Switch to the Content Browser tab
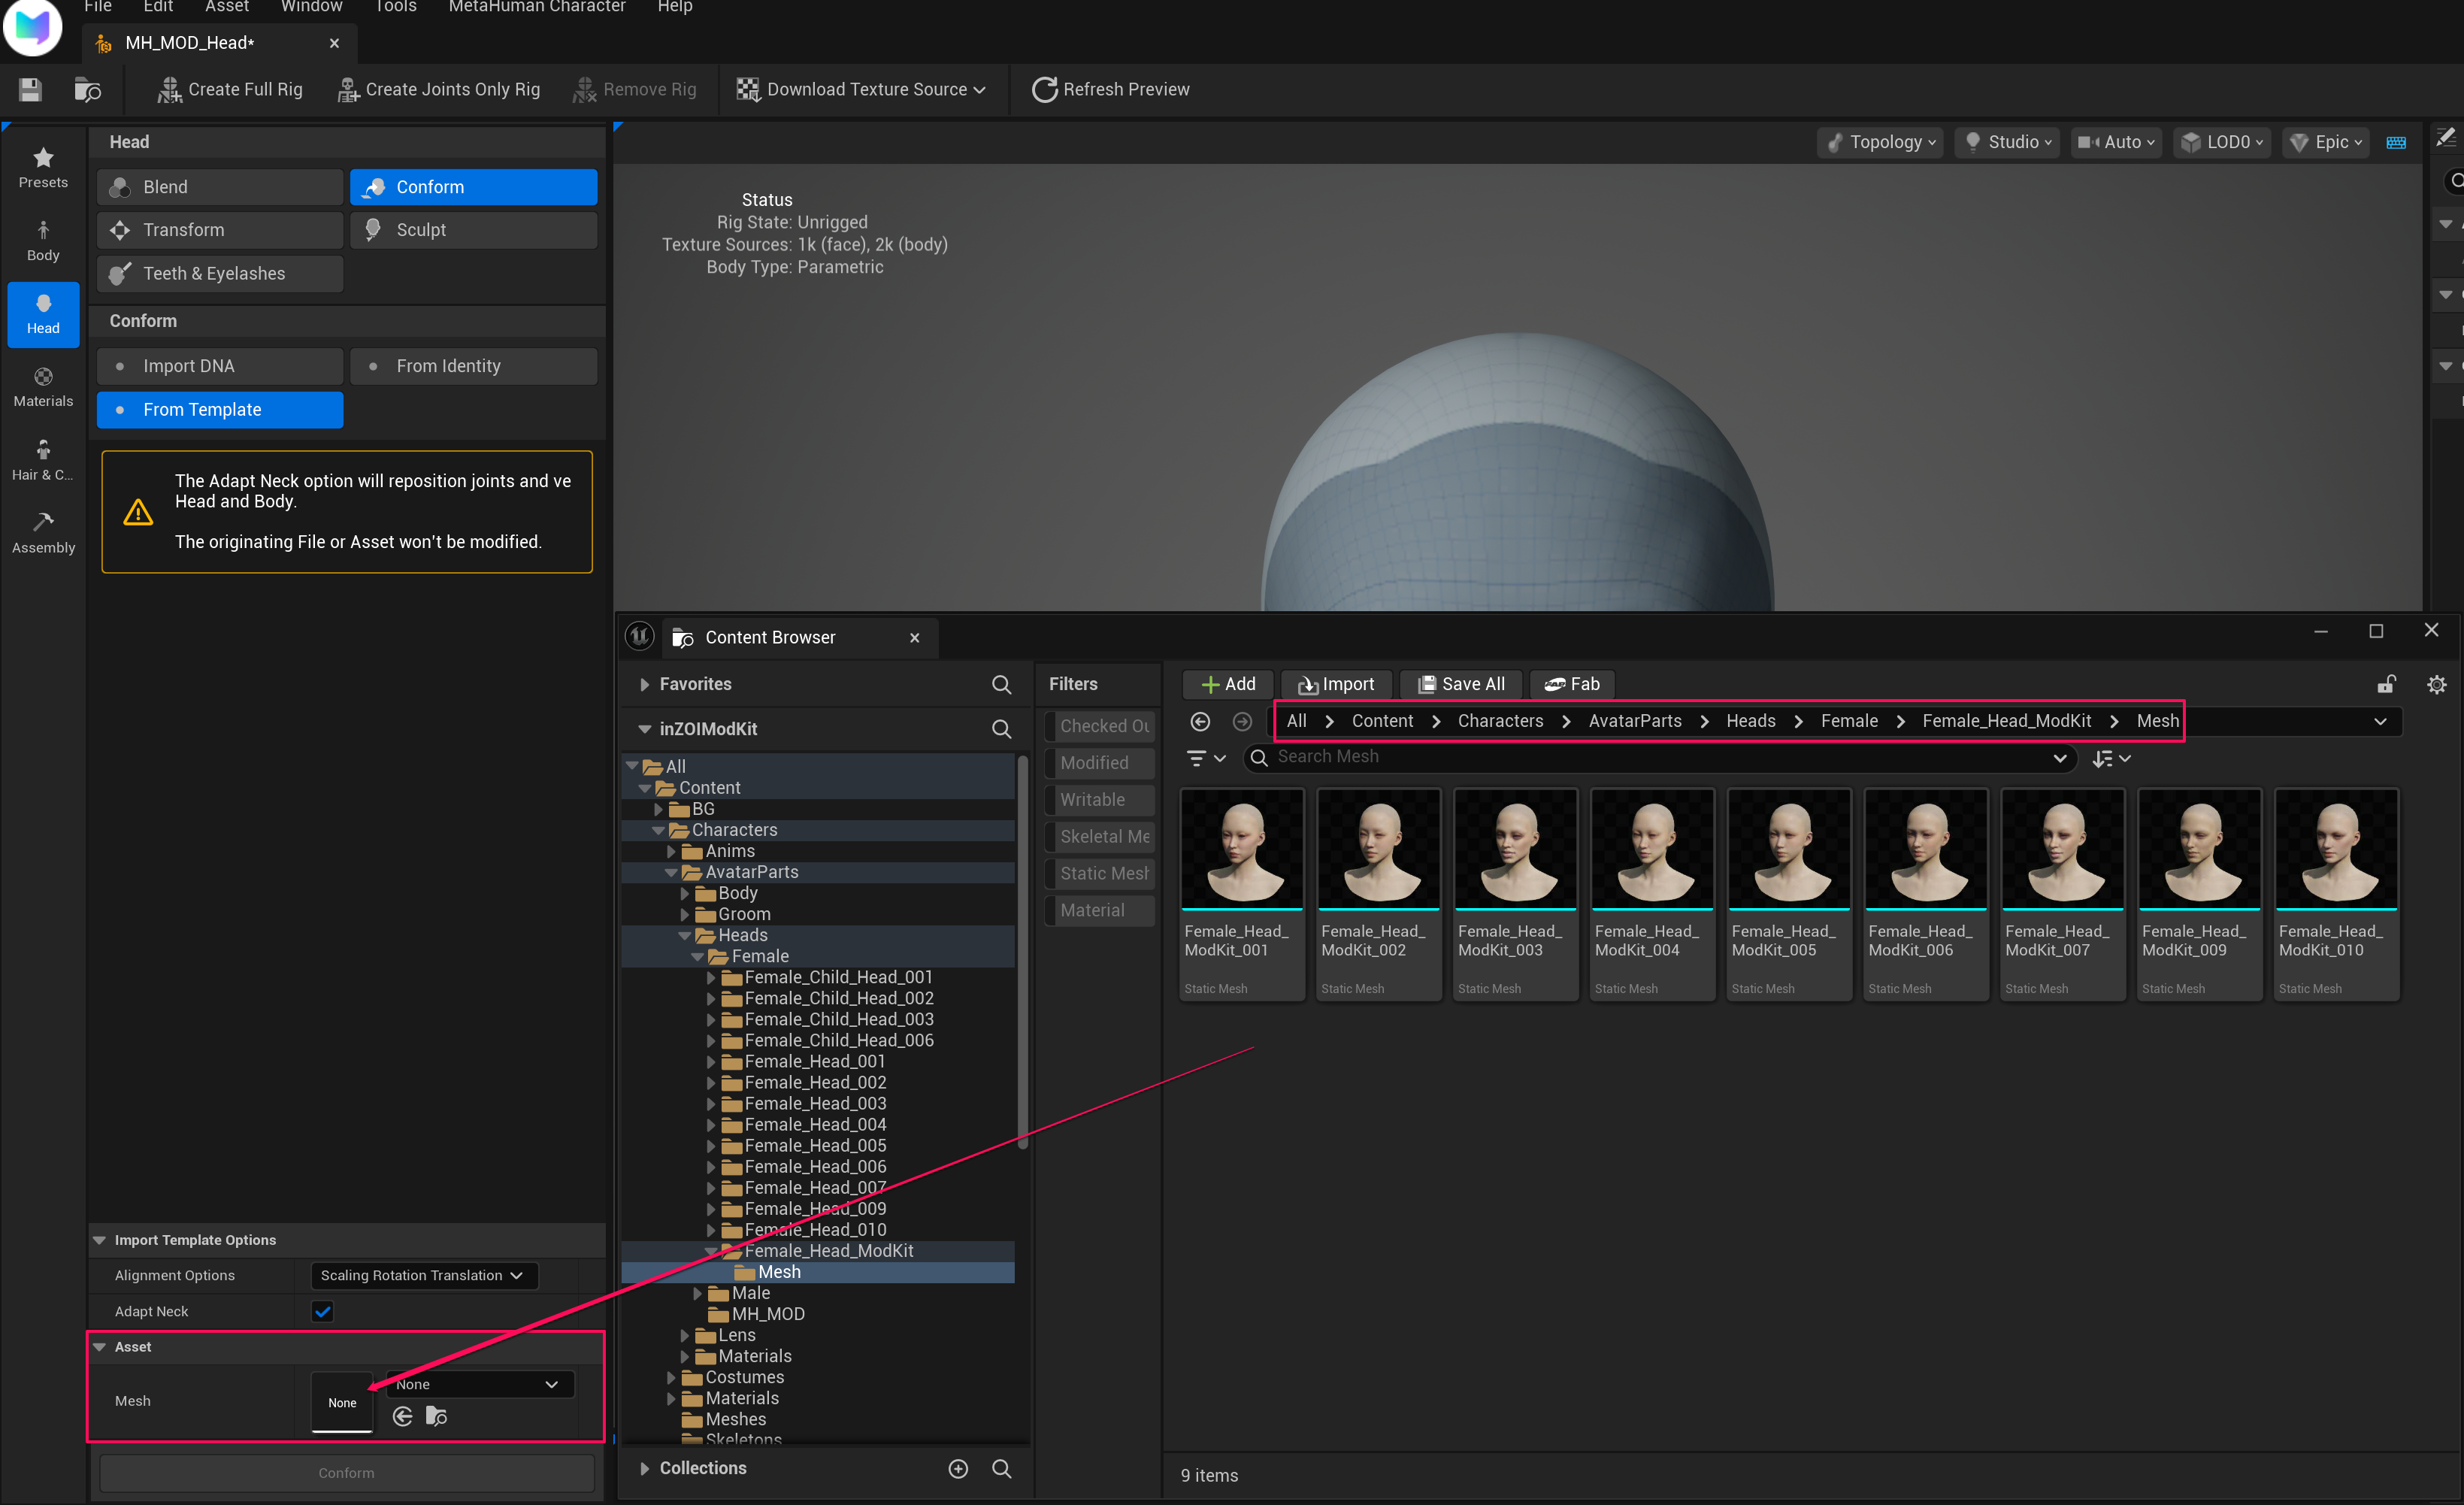 [x=769, y=637]
